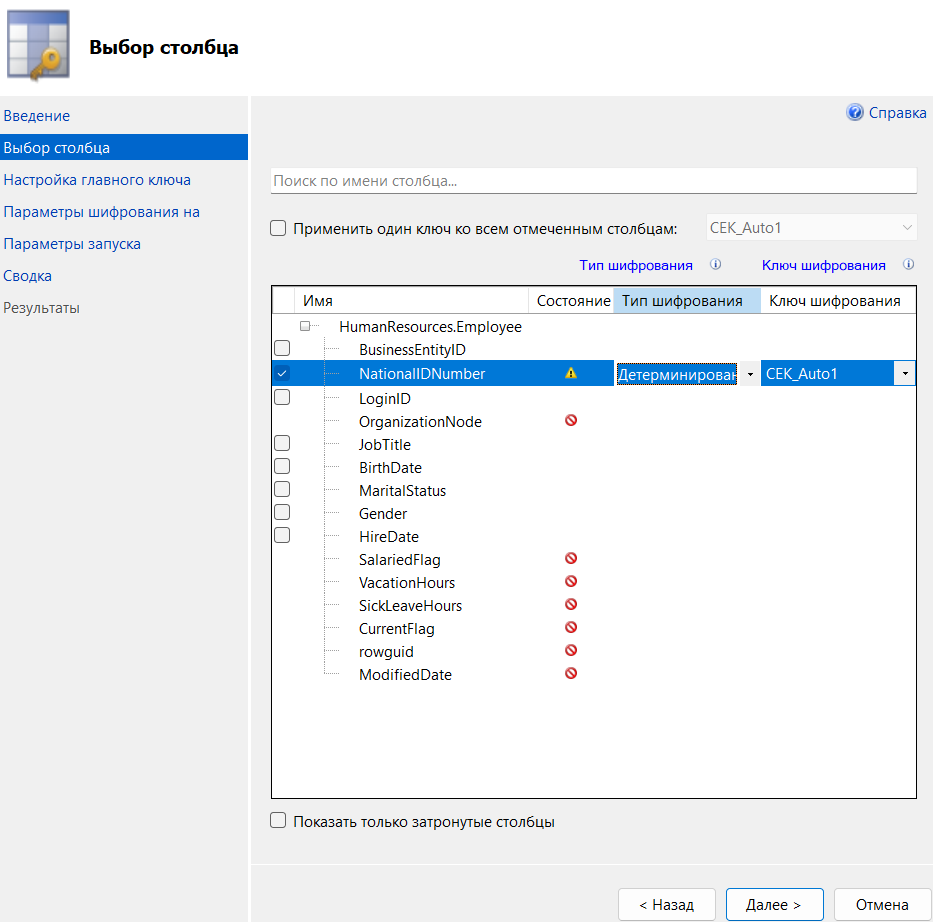Open Сводка wizard page
This screenshot has width=933, height=922.
point(27,276)
